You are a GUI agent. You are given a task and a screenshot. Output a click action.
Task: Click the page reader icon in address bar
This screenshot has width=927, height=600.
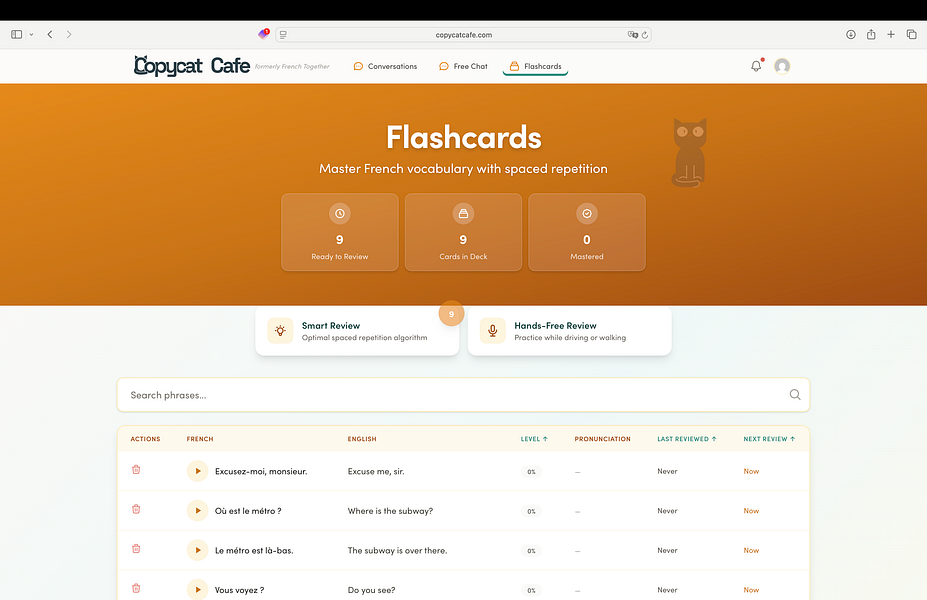pyautogui.click(x=283, y=35)
